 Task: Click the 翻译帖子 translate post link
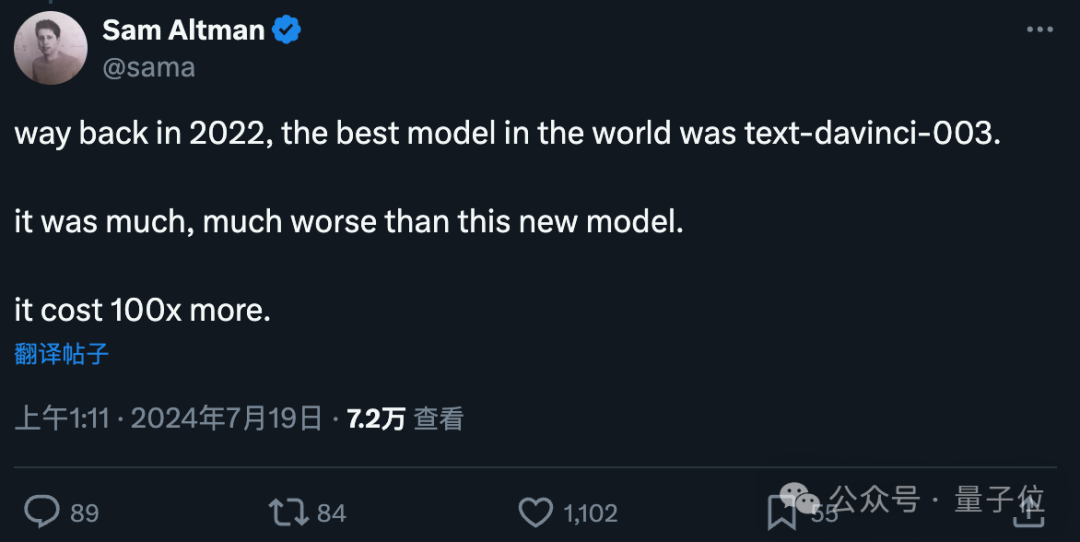(61, 354)
